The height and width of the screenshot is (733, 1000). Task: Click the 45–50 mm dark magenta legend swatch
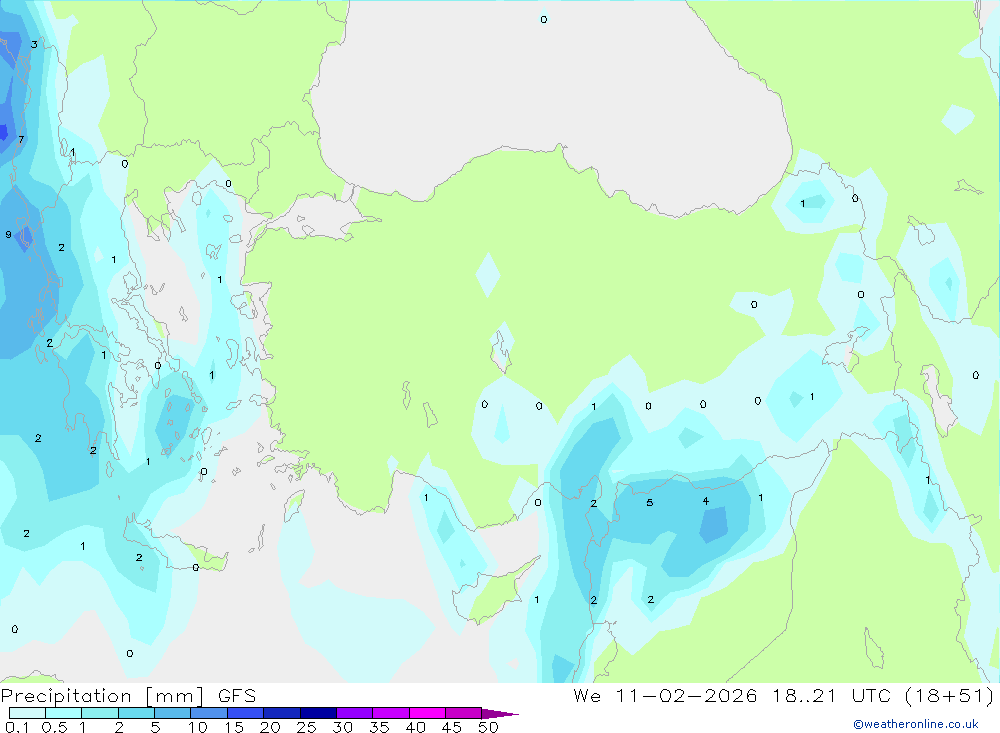[464, 713]
